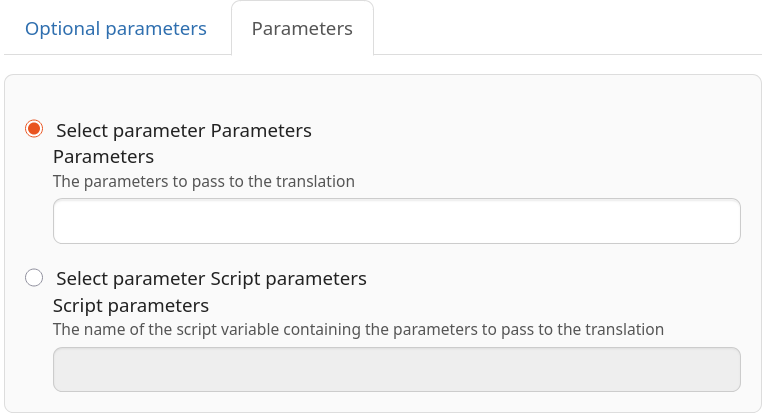Click the greyed-out Script parameters input field
The height and width of the screenshot is (418, 770).
tap(396, 369)
